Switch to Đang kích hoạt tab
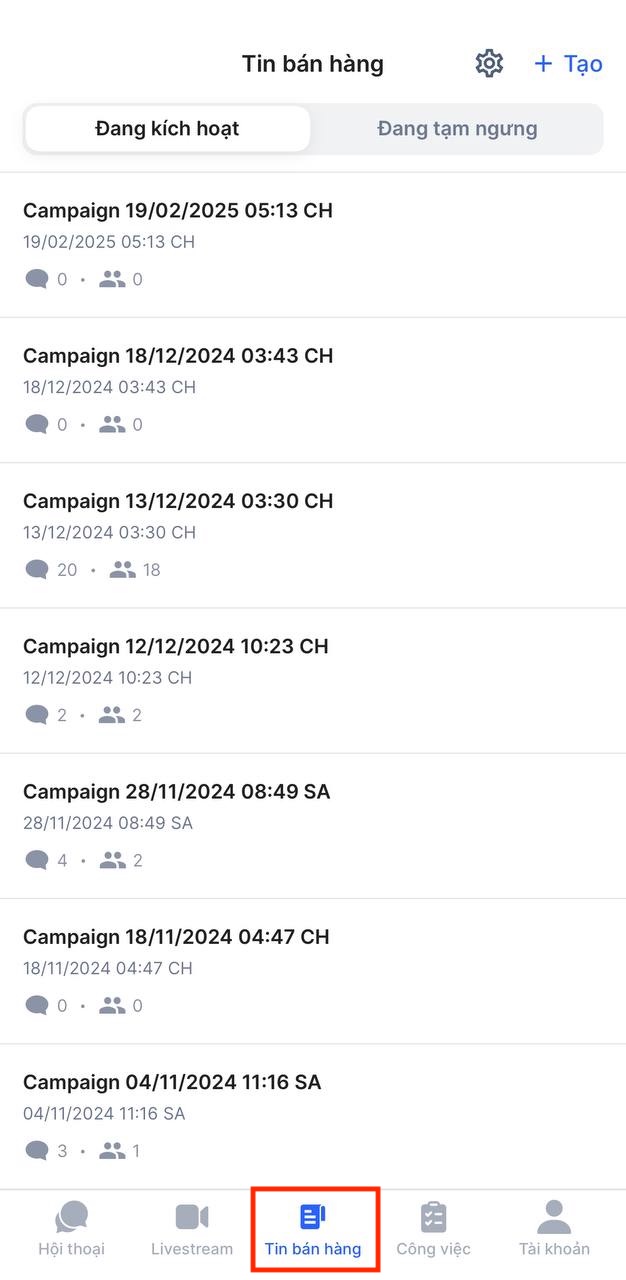This screenshot has height=1280, width=626. pyautogui.click(x=167, y=129)
